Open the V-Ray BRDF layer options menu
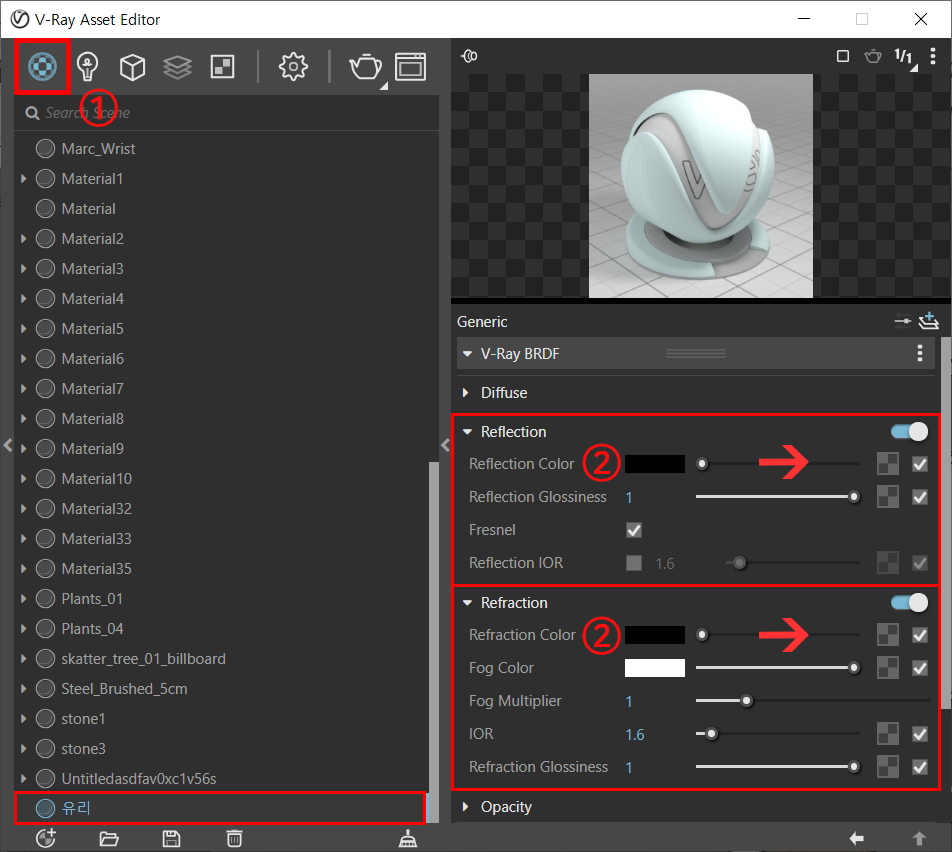The height and width of the screenshot is (852, 952). [920, 353]
